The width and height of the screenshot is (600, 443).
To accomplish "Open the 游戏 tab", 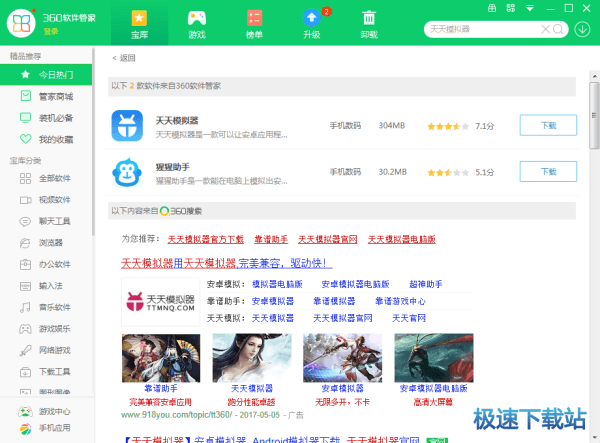I will coord(197,25).
